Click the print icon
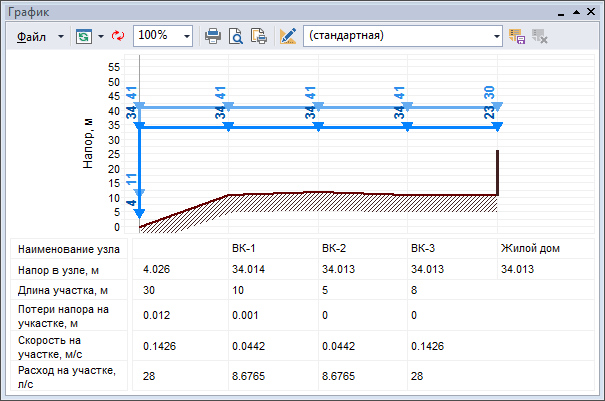This screenshot has height=401, width=605. pyautogui.click(x=213, y=35)
